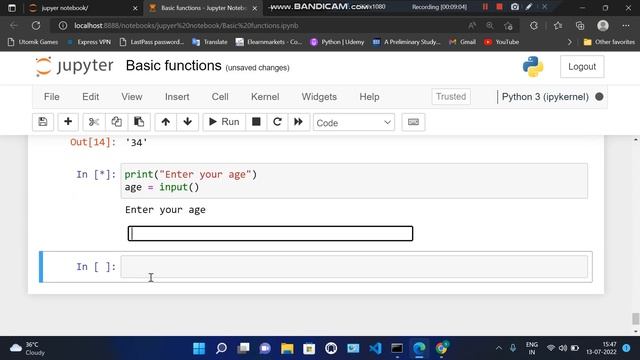640x360 pixels.
Task: Open the Other favorites folder
Action: coord(609,42)
